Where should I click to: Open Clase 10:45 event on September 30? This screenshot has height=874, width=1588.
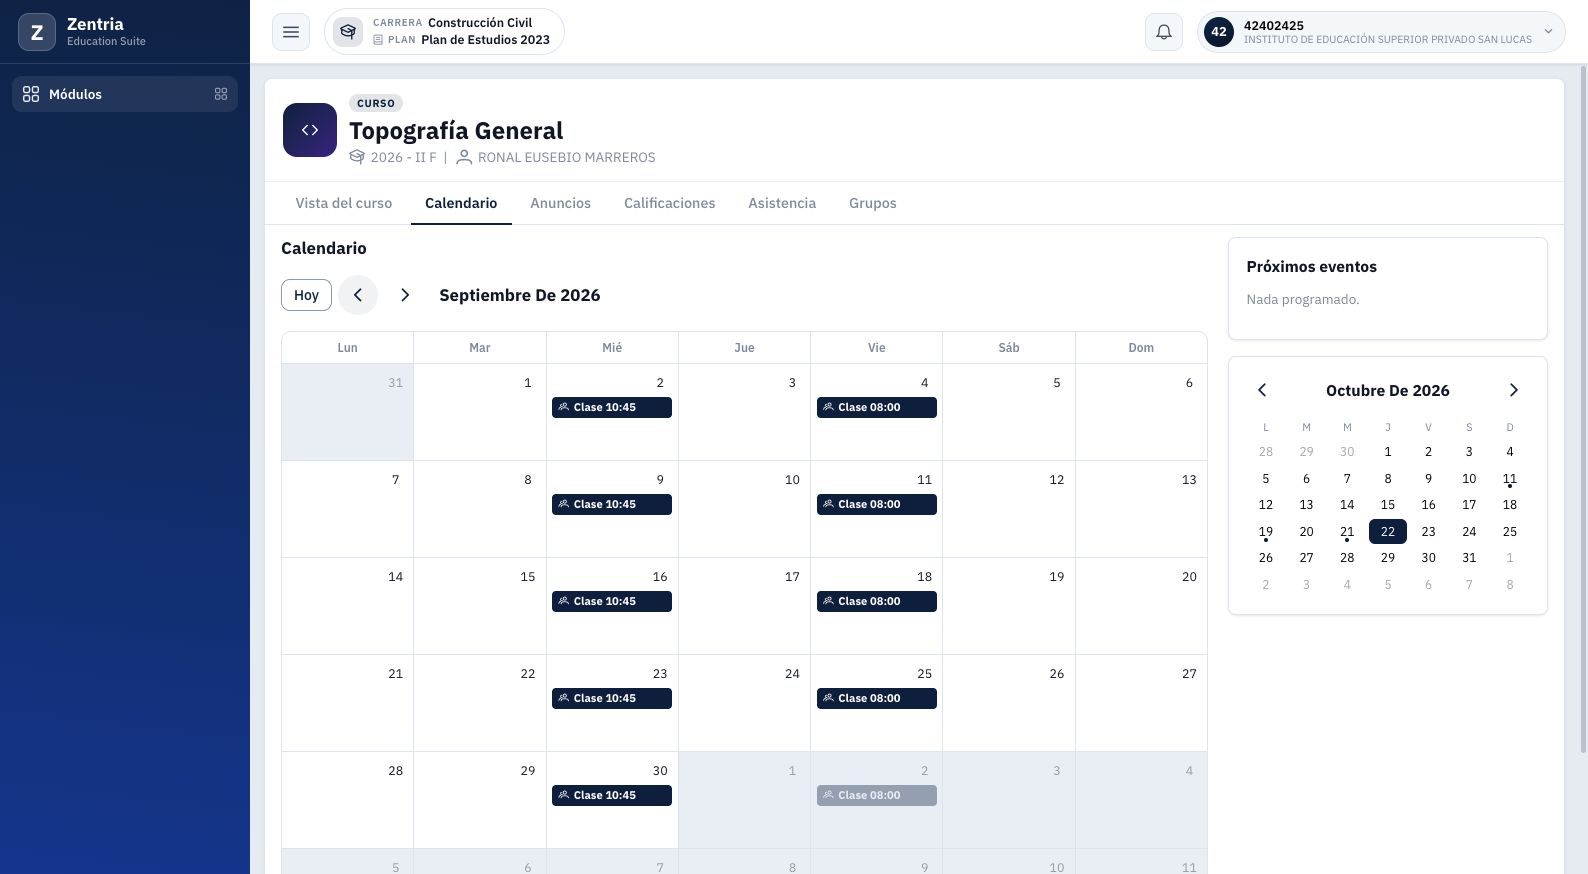(612, 795)
